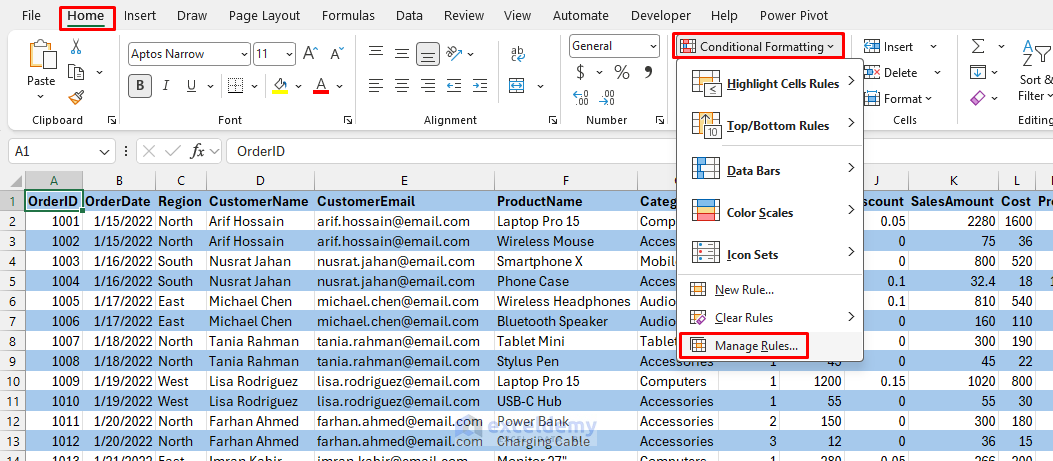Image resolution: width=1053 pixels, height=461 pixels.
Task: Toggle Underline formatting
Action: click(191, 85)
